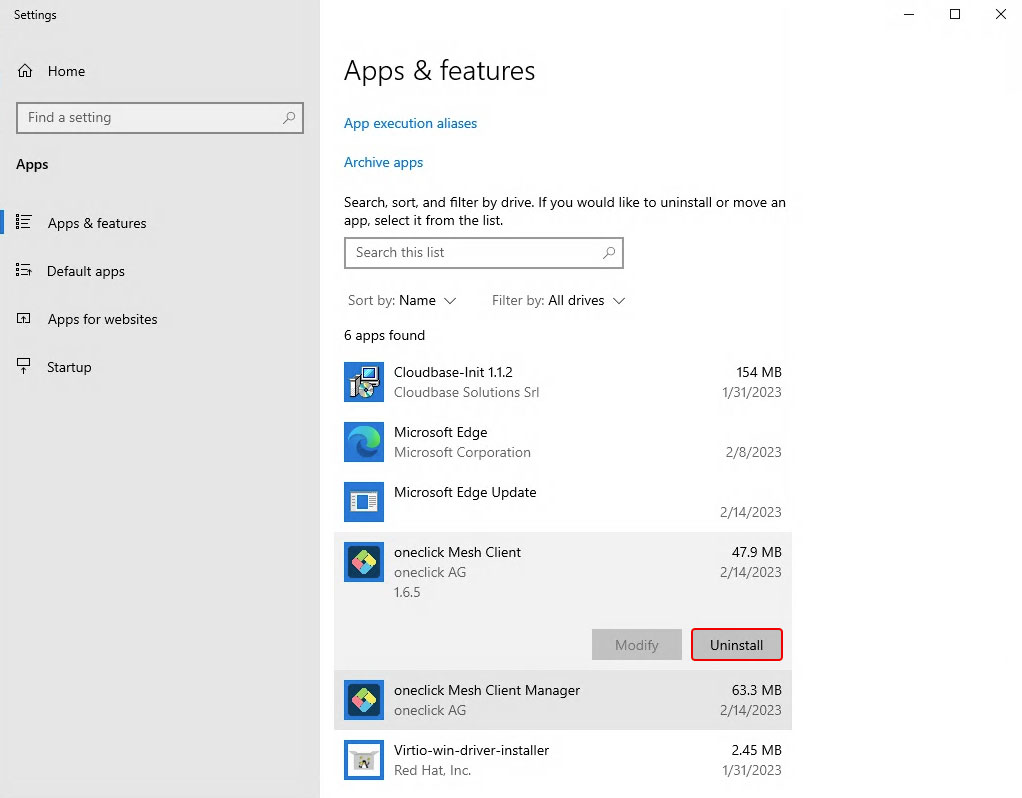The height and width of the screenshot is (798, 1022).
Task: Click the Virtio-win-driver-installer icon
Action: [x=364, y=760]
